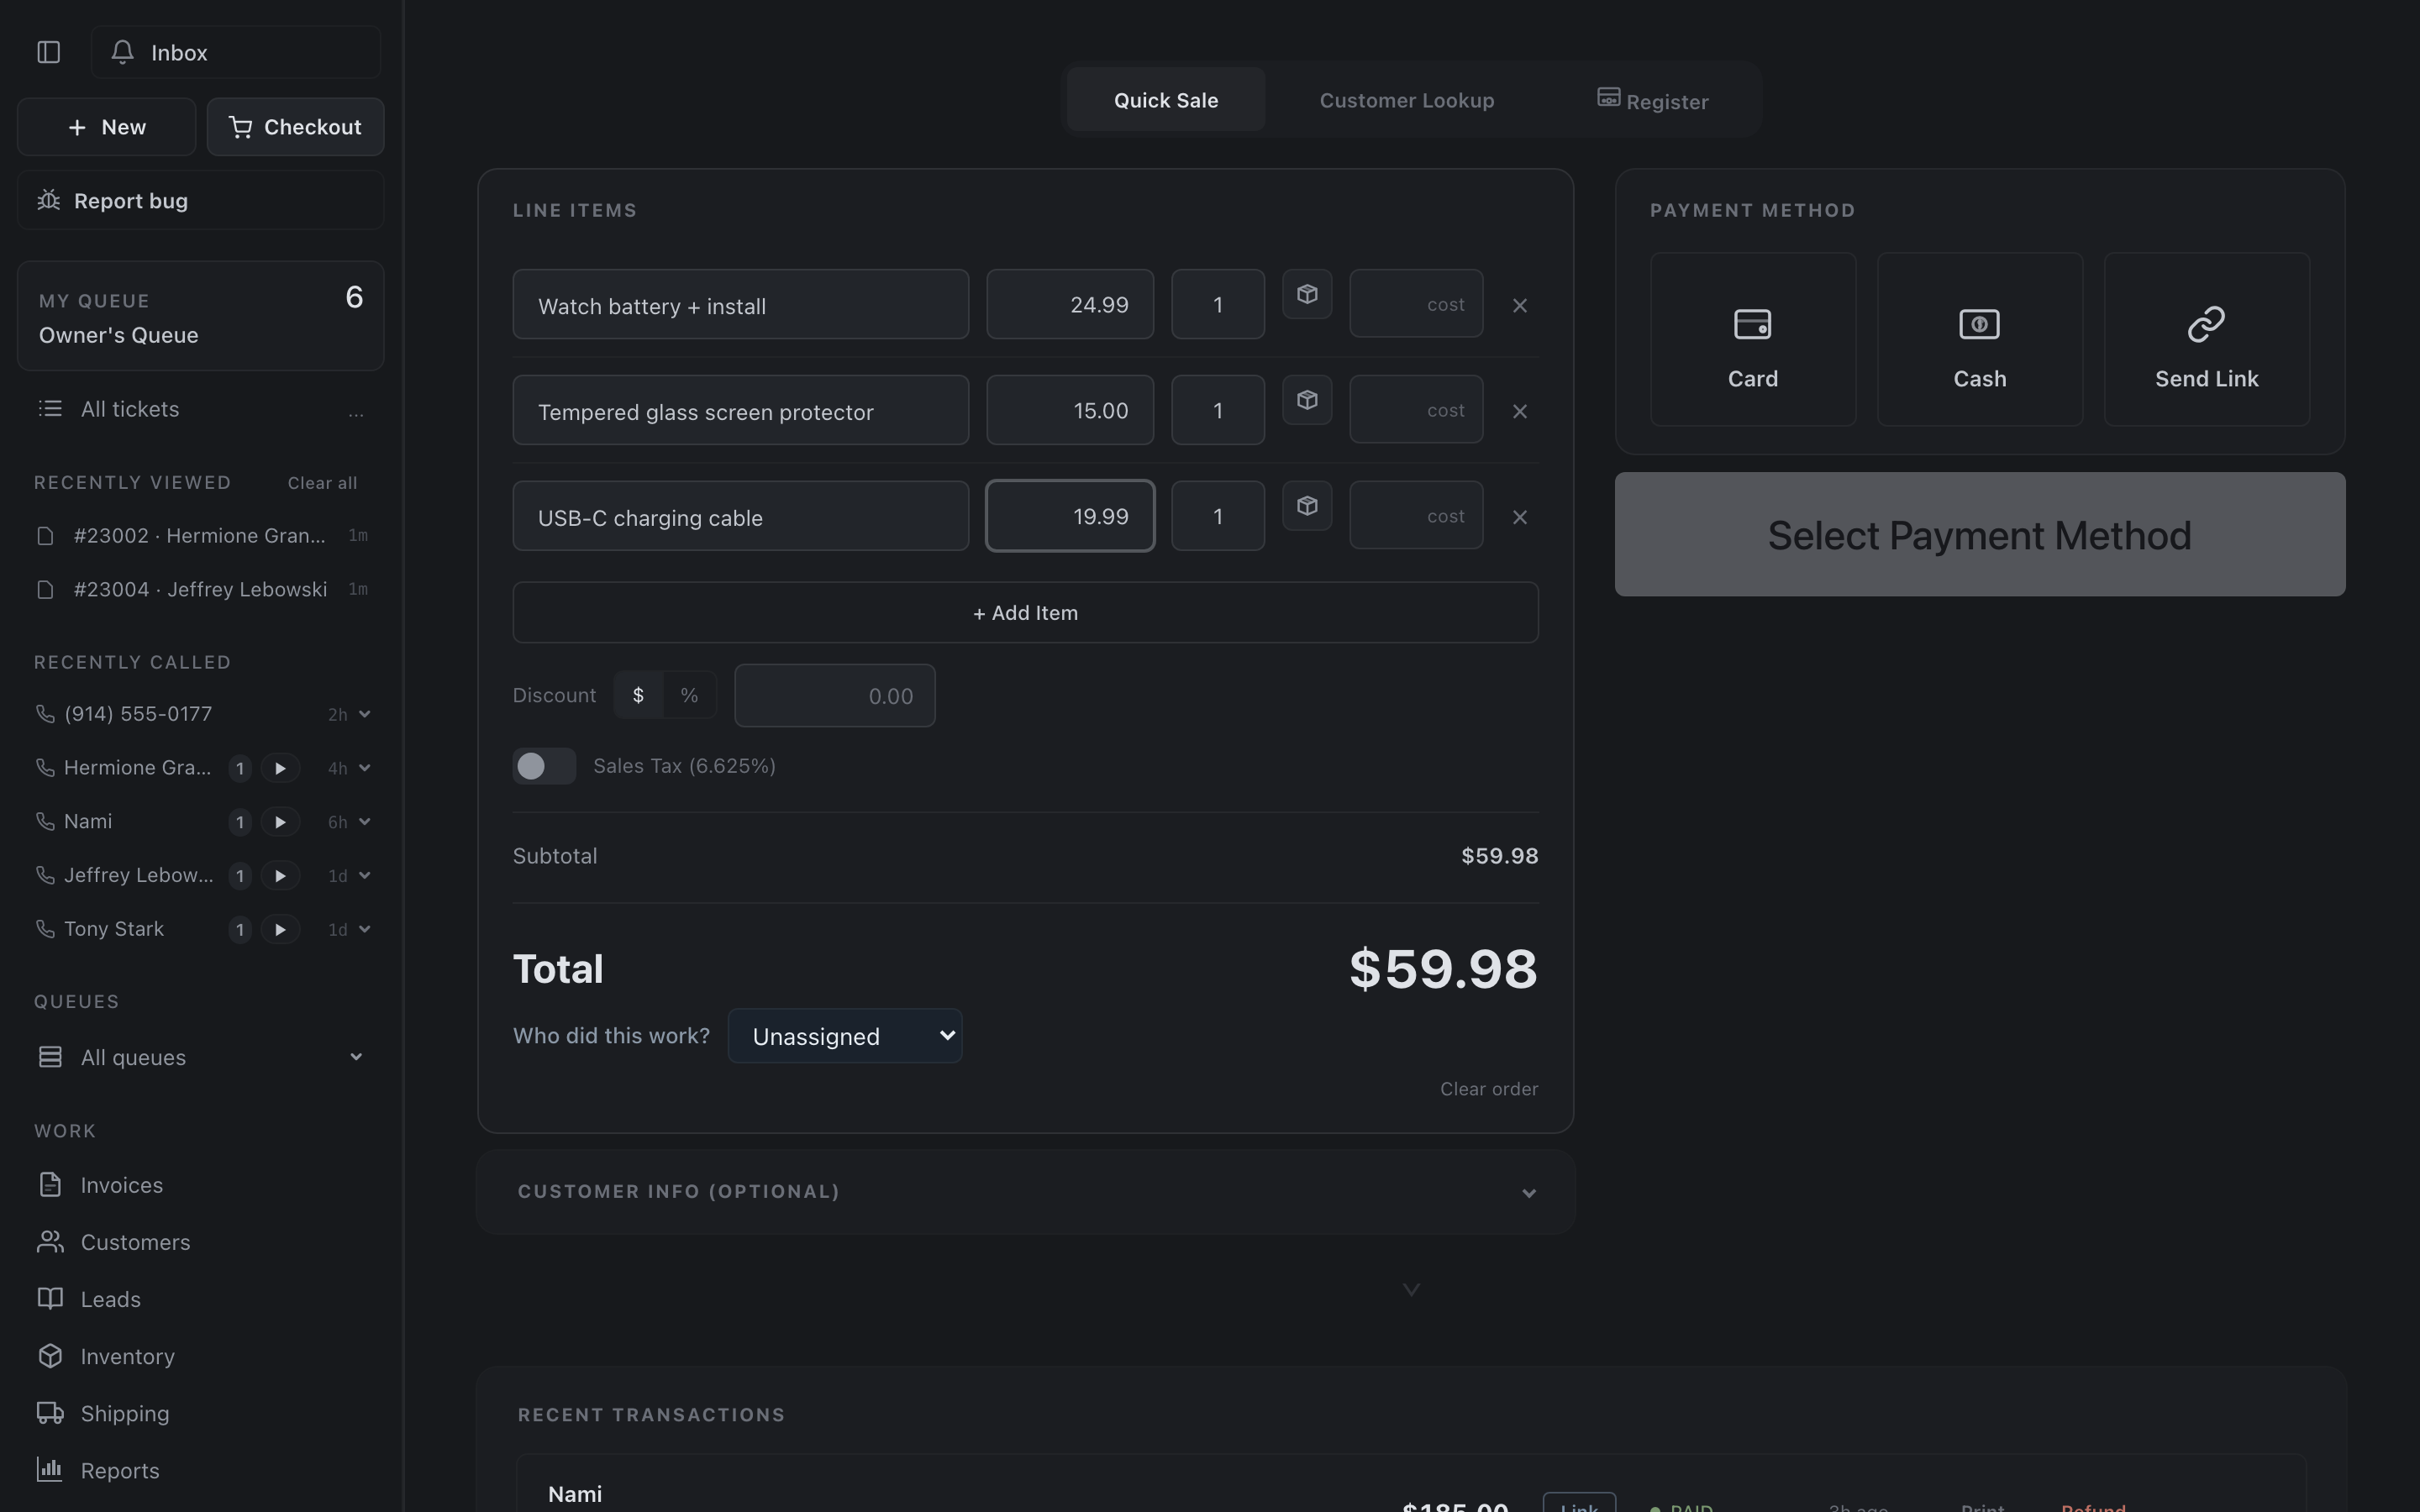Play the Nami call recording
2420x1512 pixels.
tap(280, 822)
